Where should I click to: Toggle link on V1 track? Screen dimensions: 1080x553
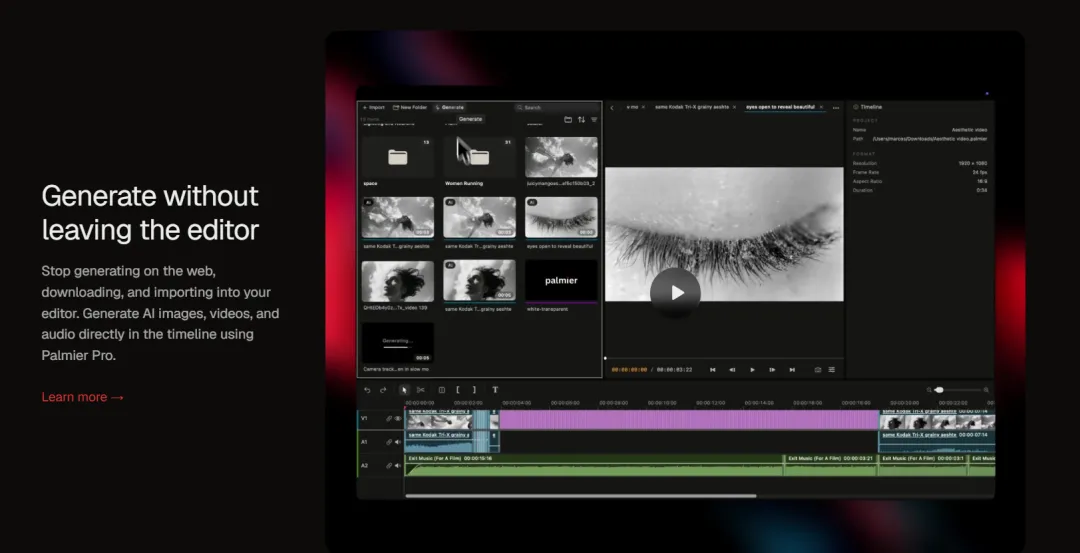pyautogui.click(x=388, y=419)
